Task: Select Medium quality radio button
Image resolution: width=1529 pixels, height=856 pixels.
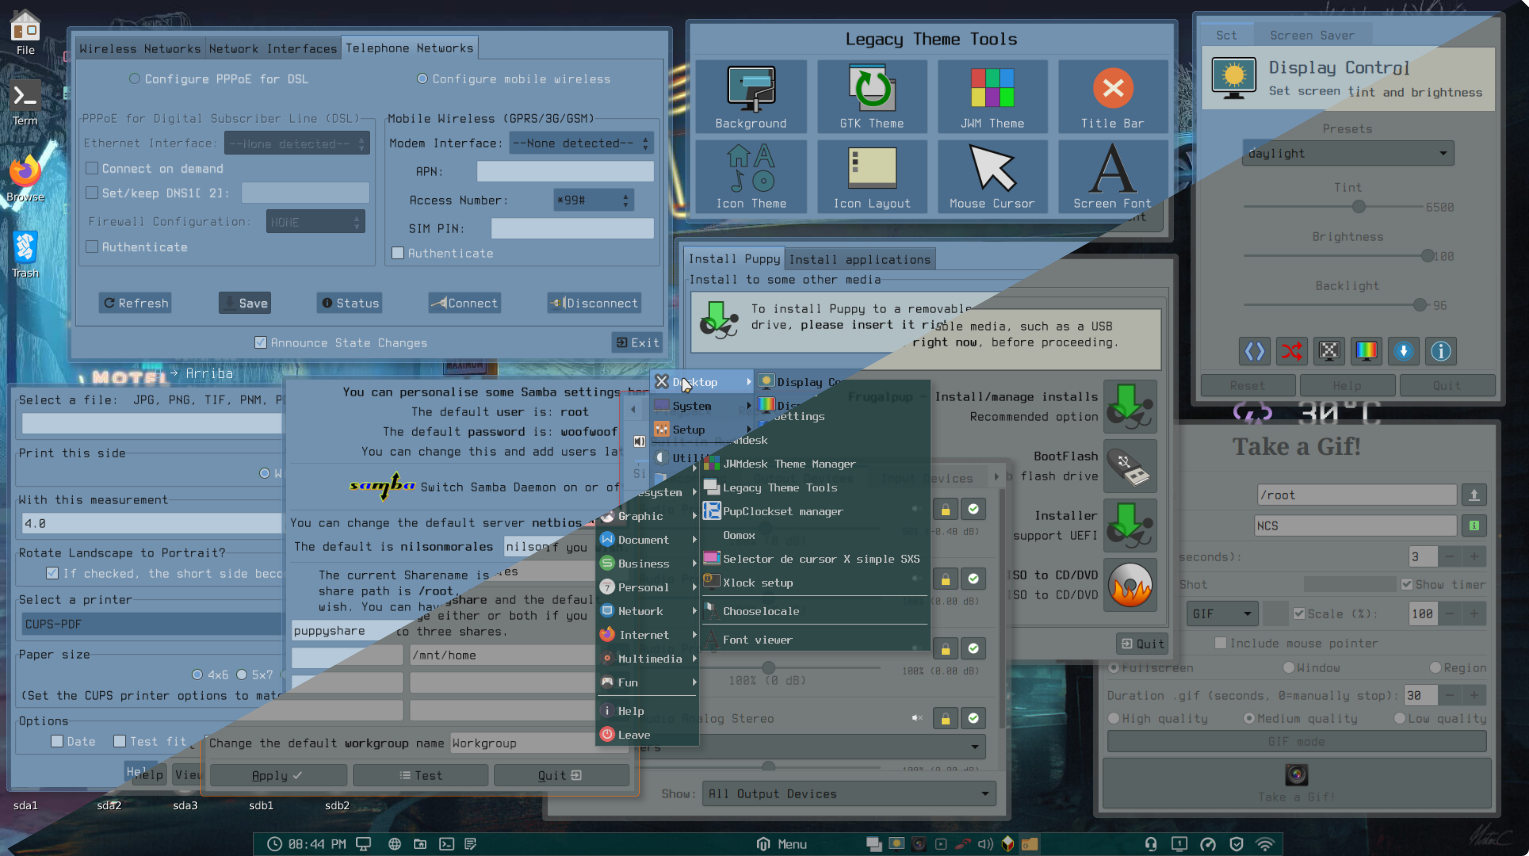Action: [1249, 718]
